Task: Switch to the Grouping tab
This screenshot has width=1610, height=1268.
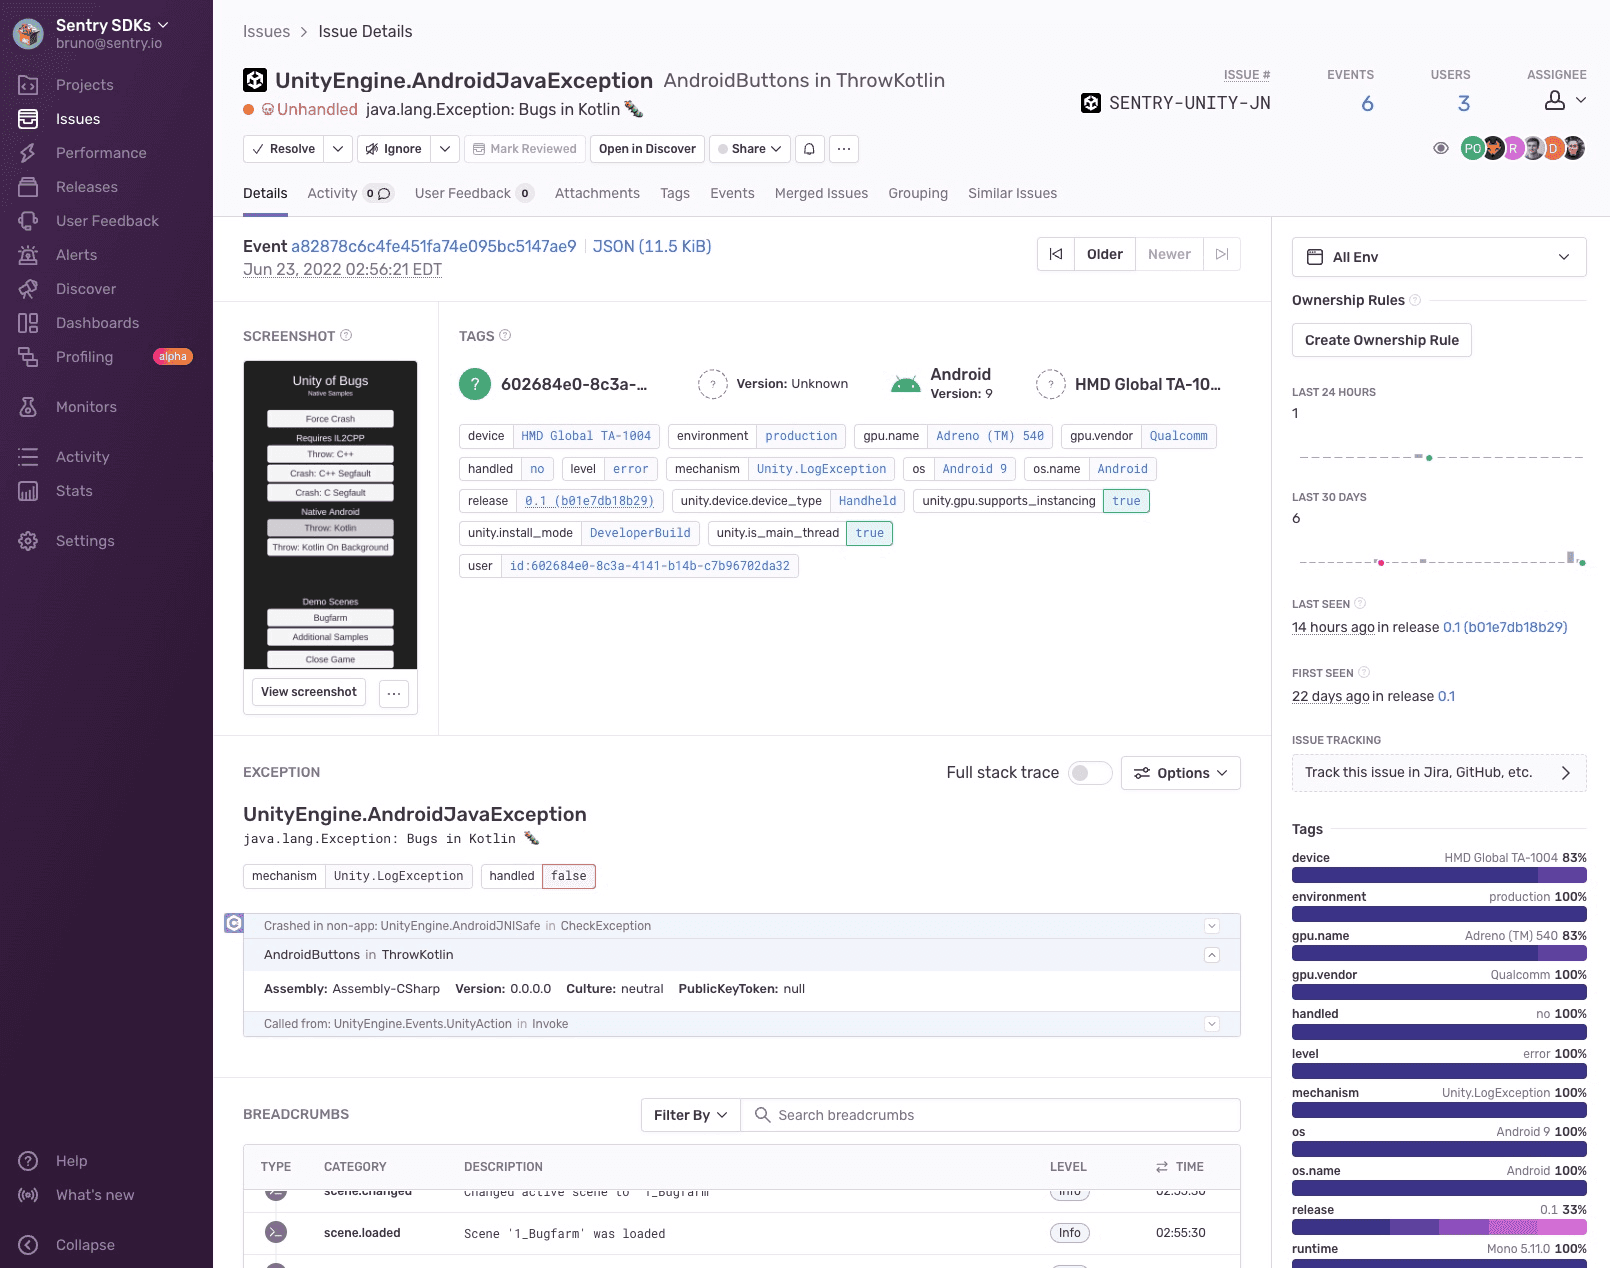Action: (917, 193)
